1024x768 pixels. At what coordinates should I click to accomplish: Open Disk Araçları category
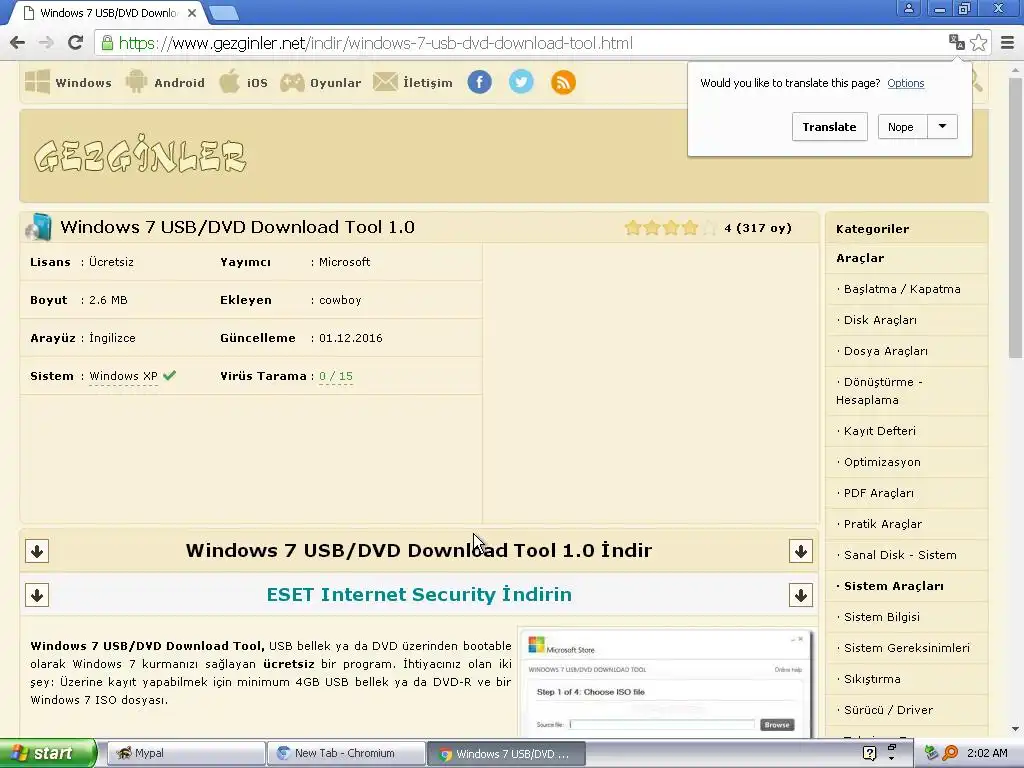(x=880, y=320)
